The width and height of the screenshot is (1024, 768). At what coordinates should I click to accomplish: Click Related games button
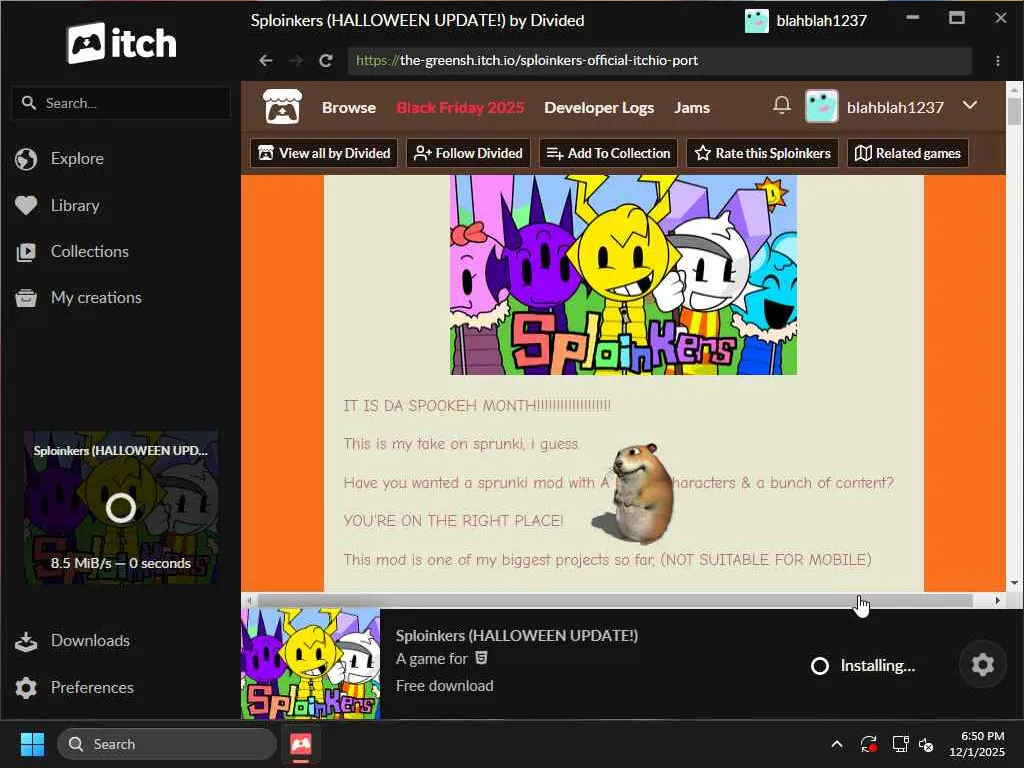pyautogui.click(x=908, y=153)
